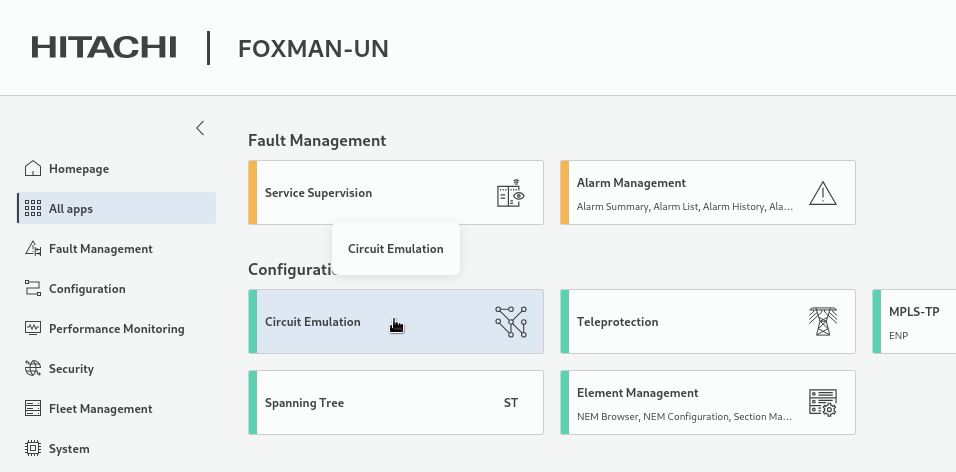
Task: Click the Element Management settings icon
Action: pos(822,403)
